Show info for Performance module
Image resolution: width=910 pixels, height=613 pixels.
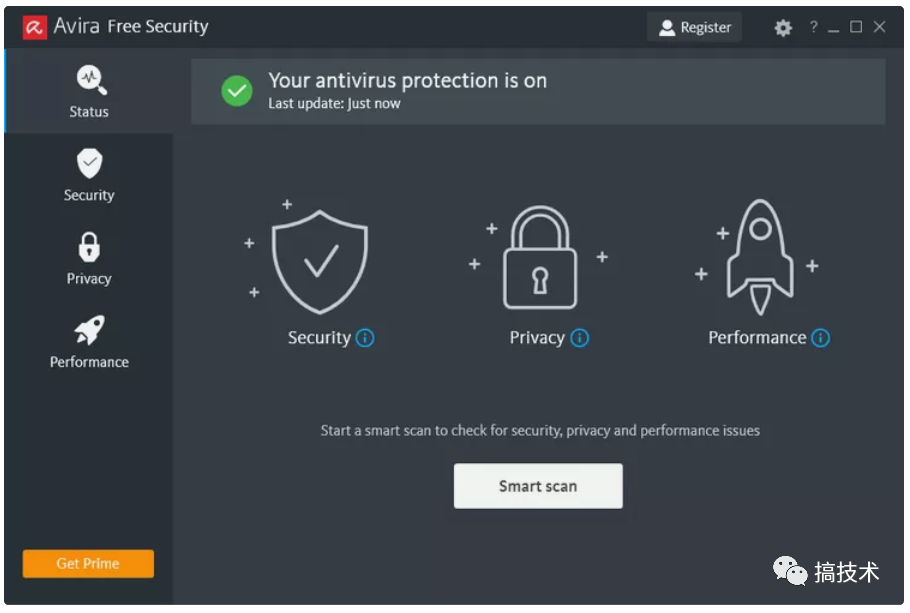[820, 337]
